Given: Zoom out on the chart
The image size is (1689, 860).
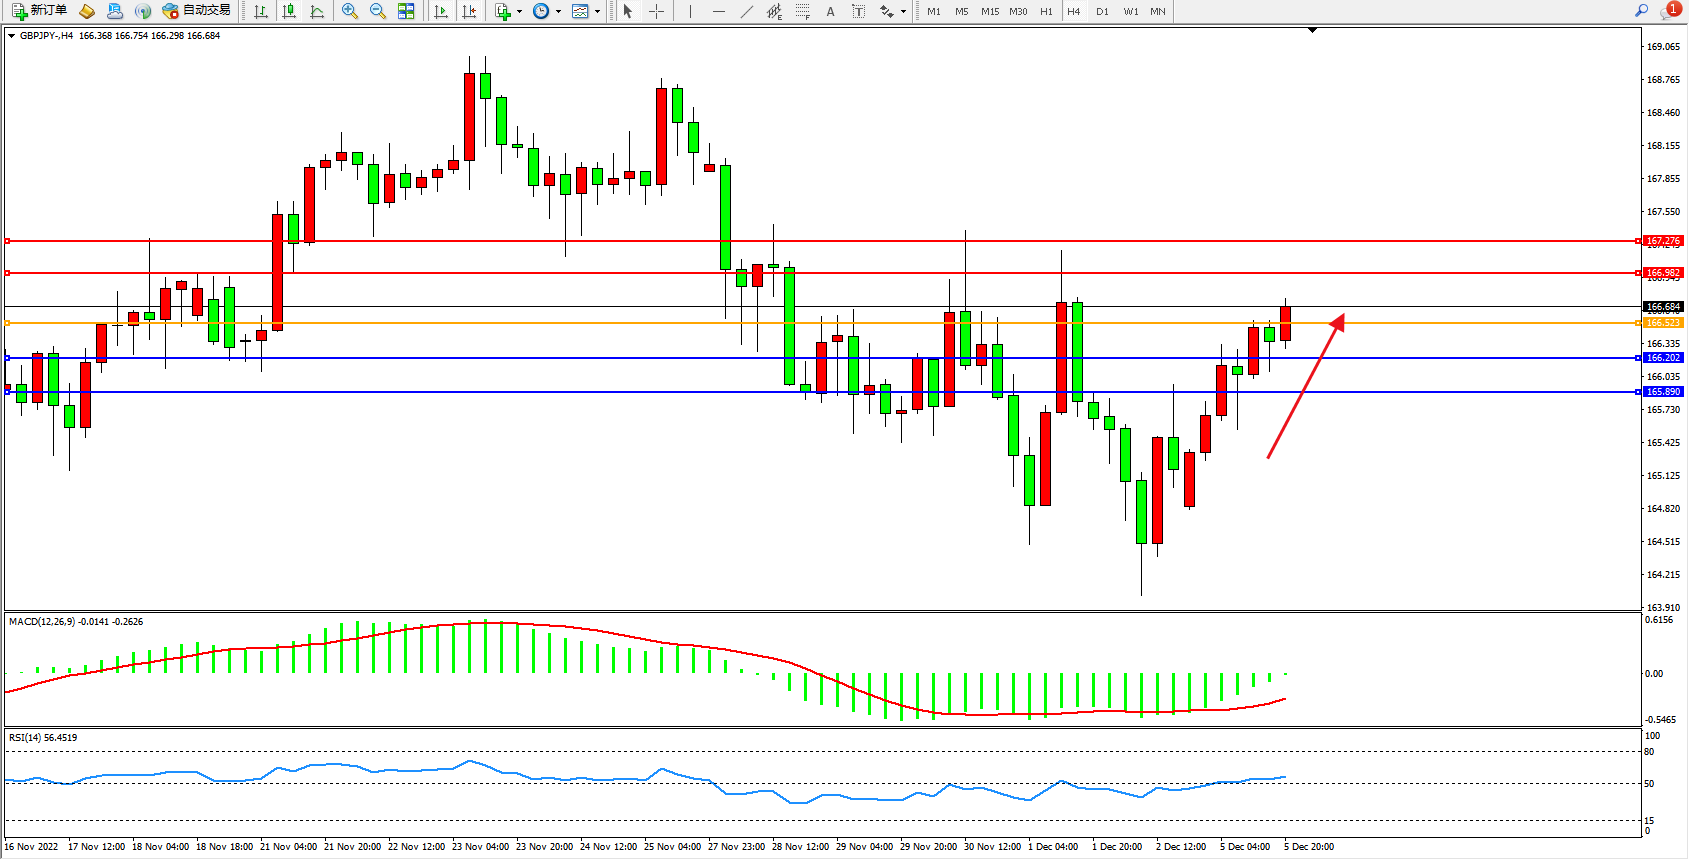Looking at the screenshot, I should click(378, 11).
